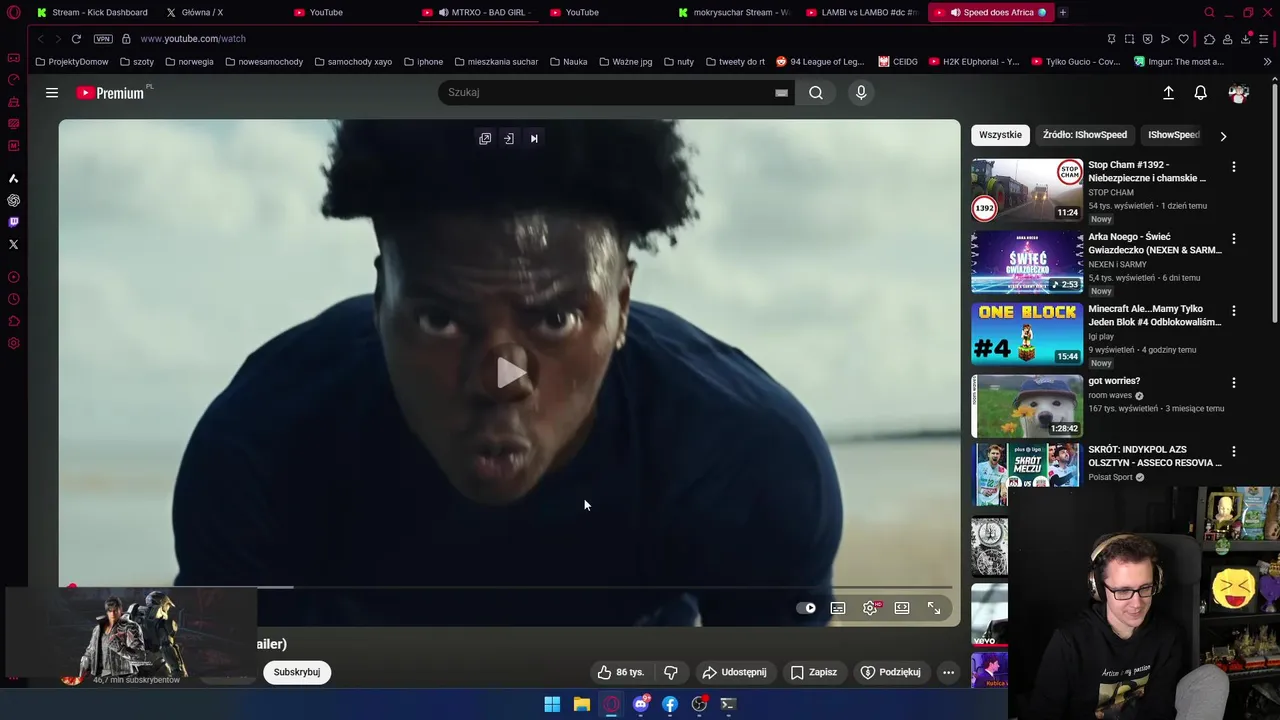This screenshot has width=1280, height=720.
Task: Show more filter chips with right arrow
Action: tap(1223, 136)
